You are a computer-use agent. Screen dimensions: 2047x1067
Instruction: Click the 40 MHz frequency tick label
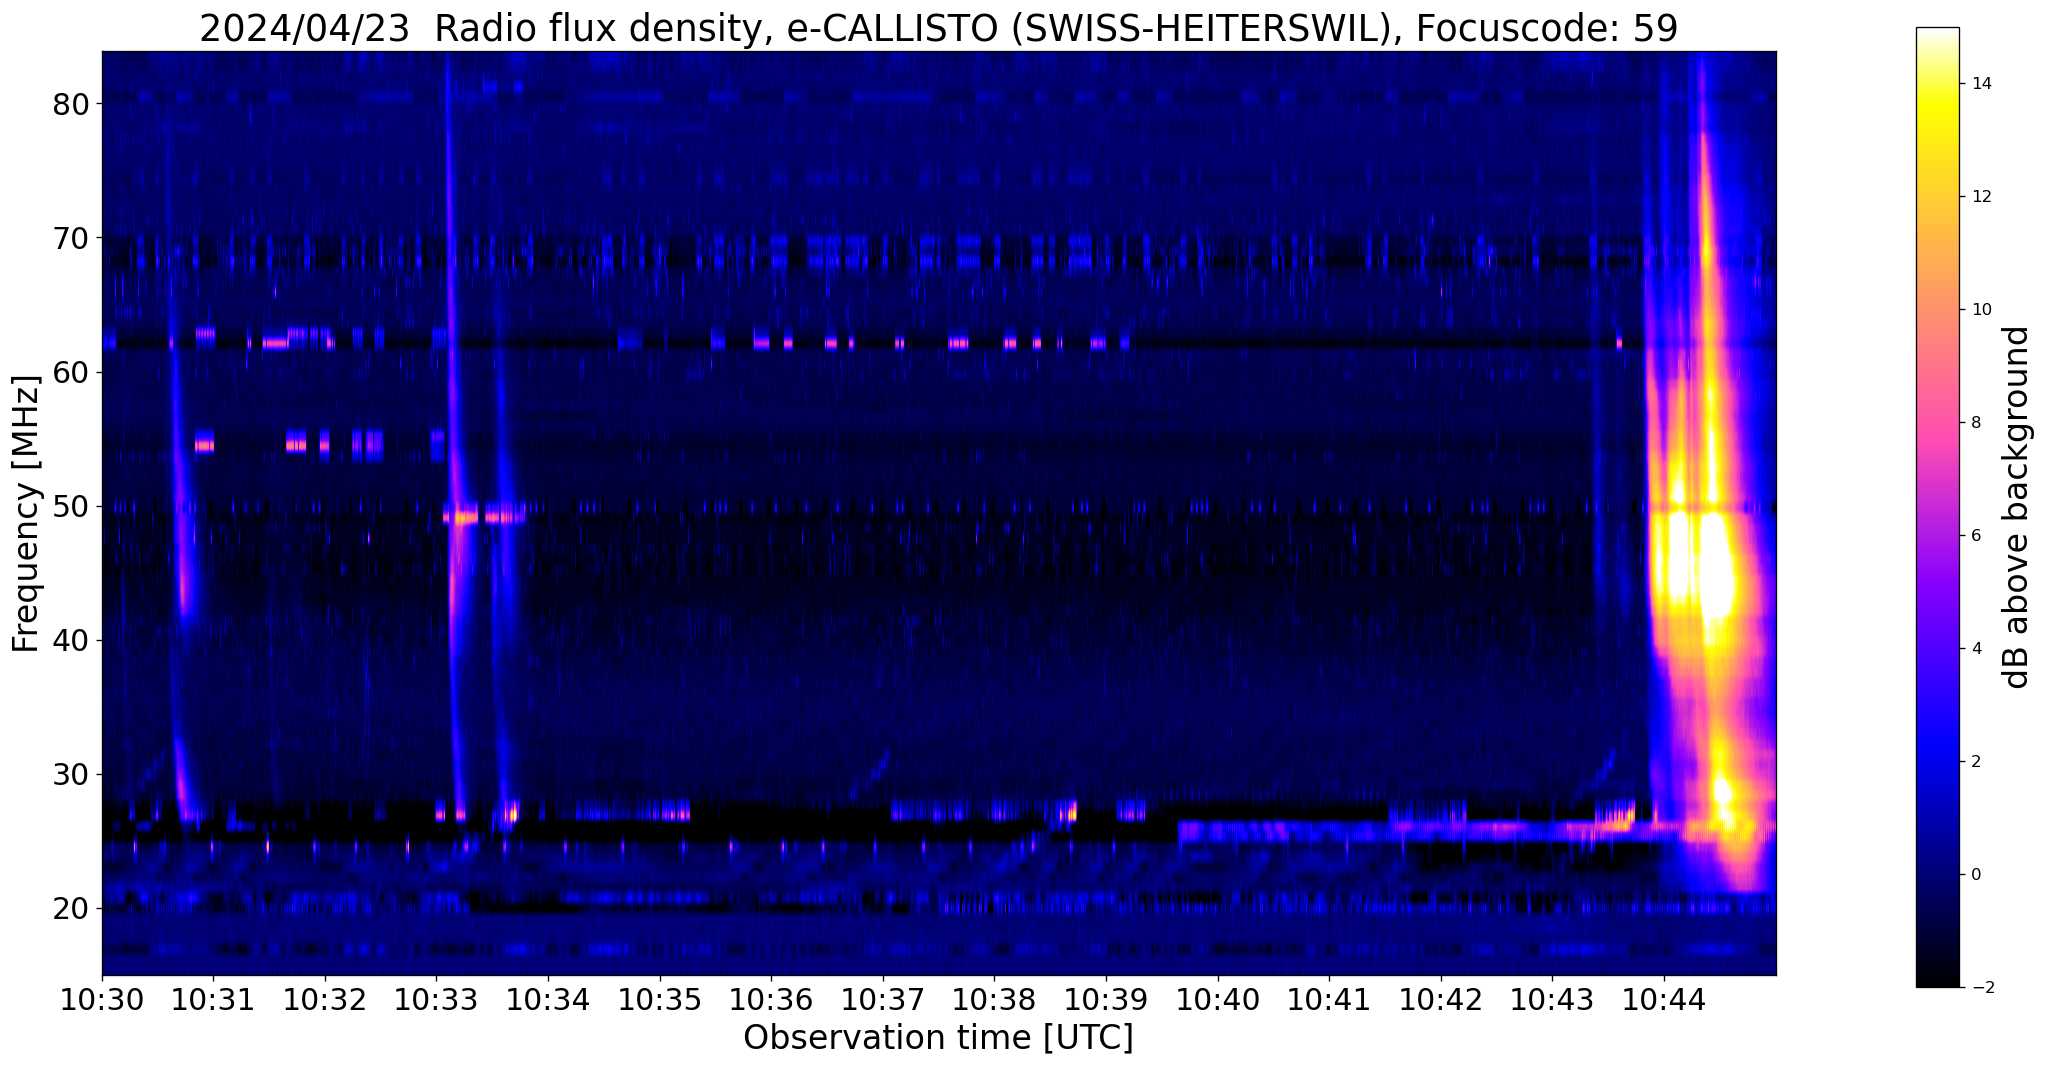72,640
